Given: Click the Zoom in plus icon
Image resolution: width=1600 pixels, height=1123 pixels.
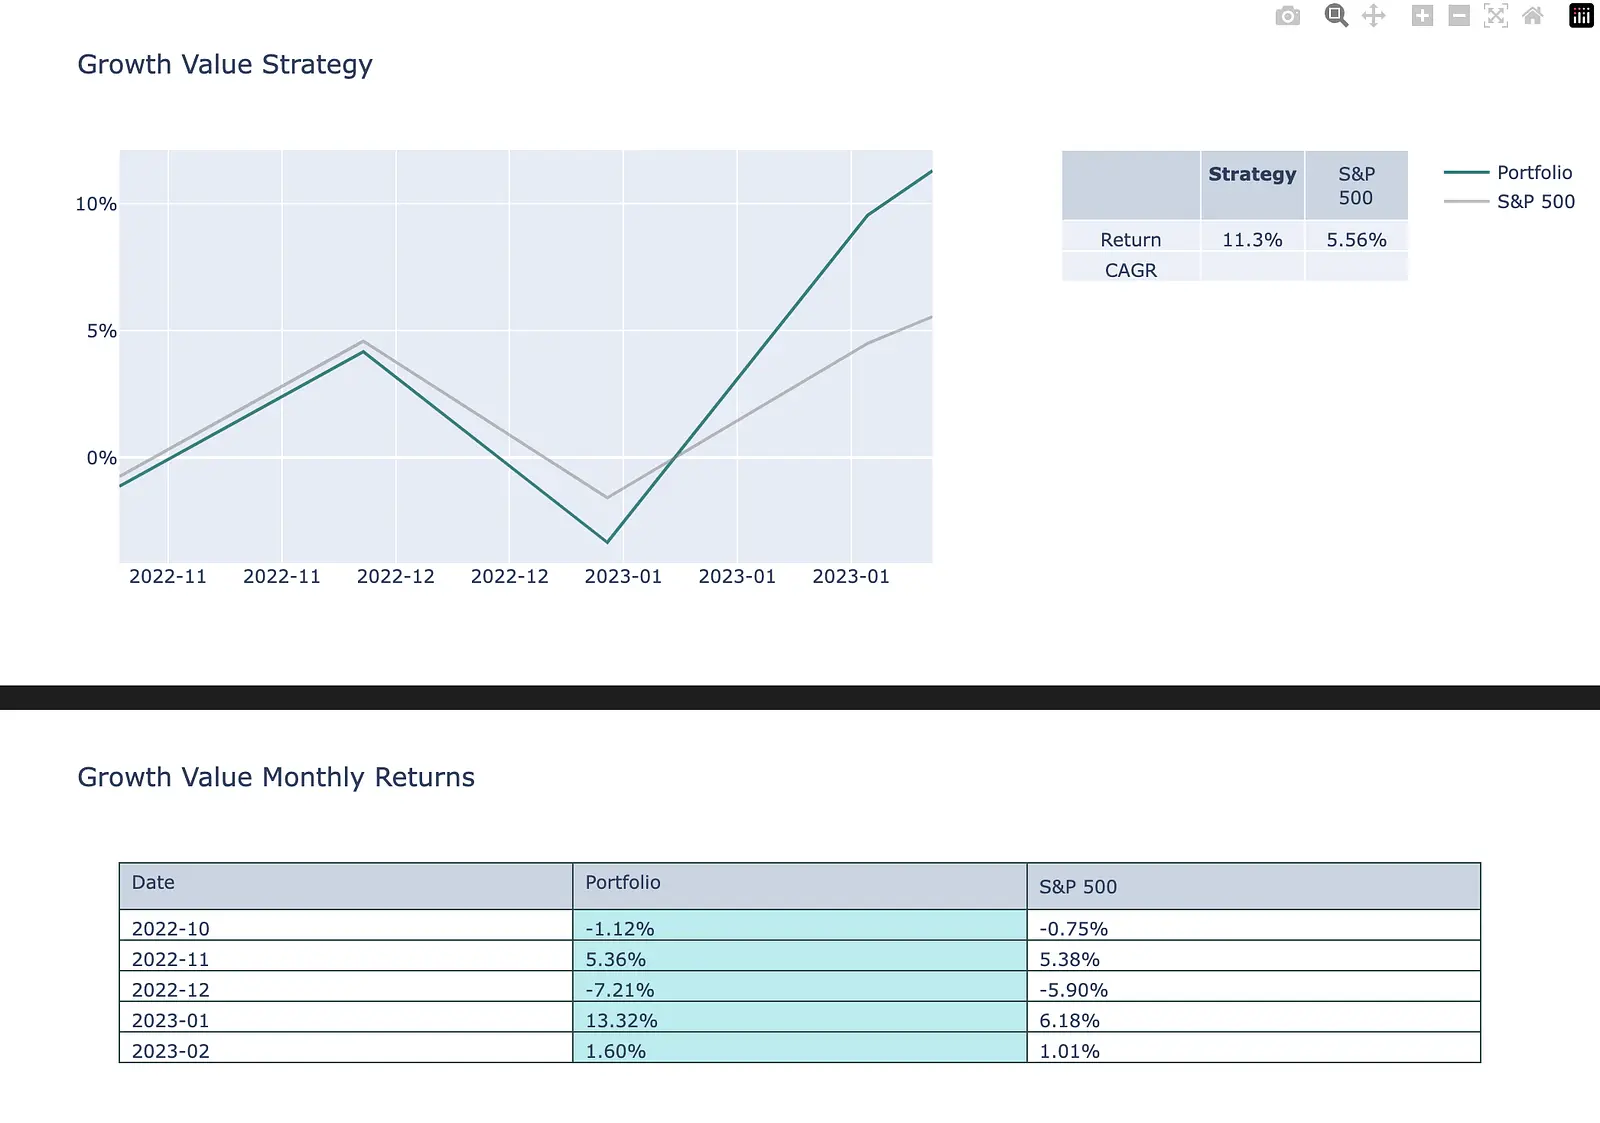Looking at the screenshot, I should tap(1422, 16).
